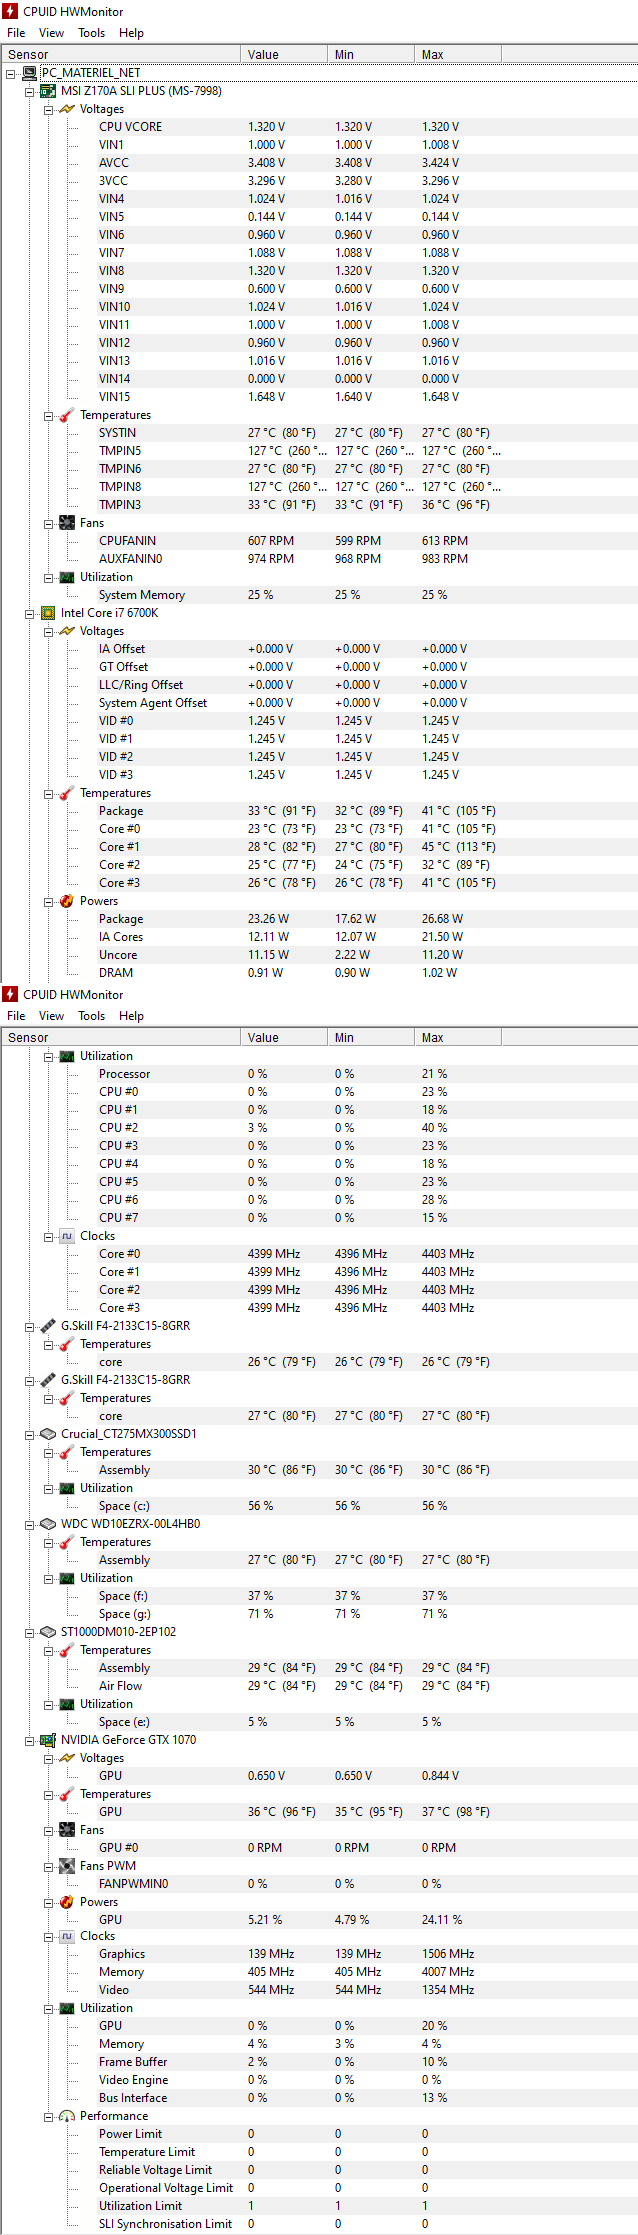Click the WDC WD10EZRX drive icon
The height and width of the screenshot is (2235, 638).
[47, 1524]
